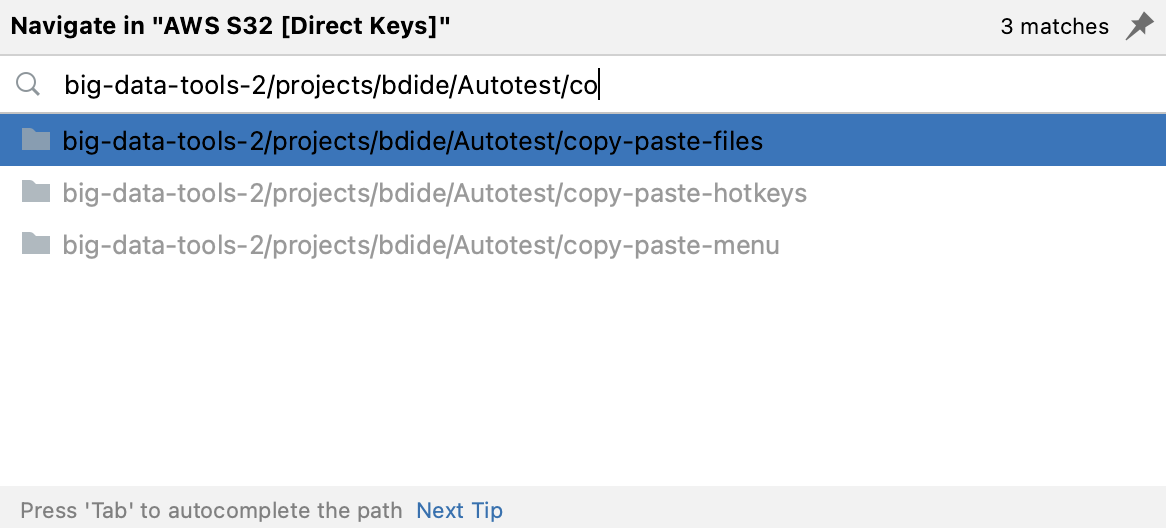Click folder icon beside copy-paste-menu
The width and height of the screenshot is (1166, 528).
tap(36, 244)
